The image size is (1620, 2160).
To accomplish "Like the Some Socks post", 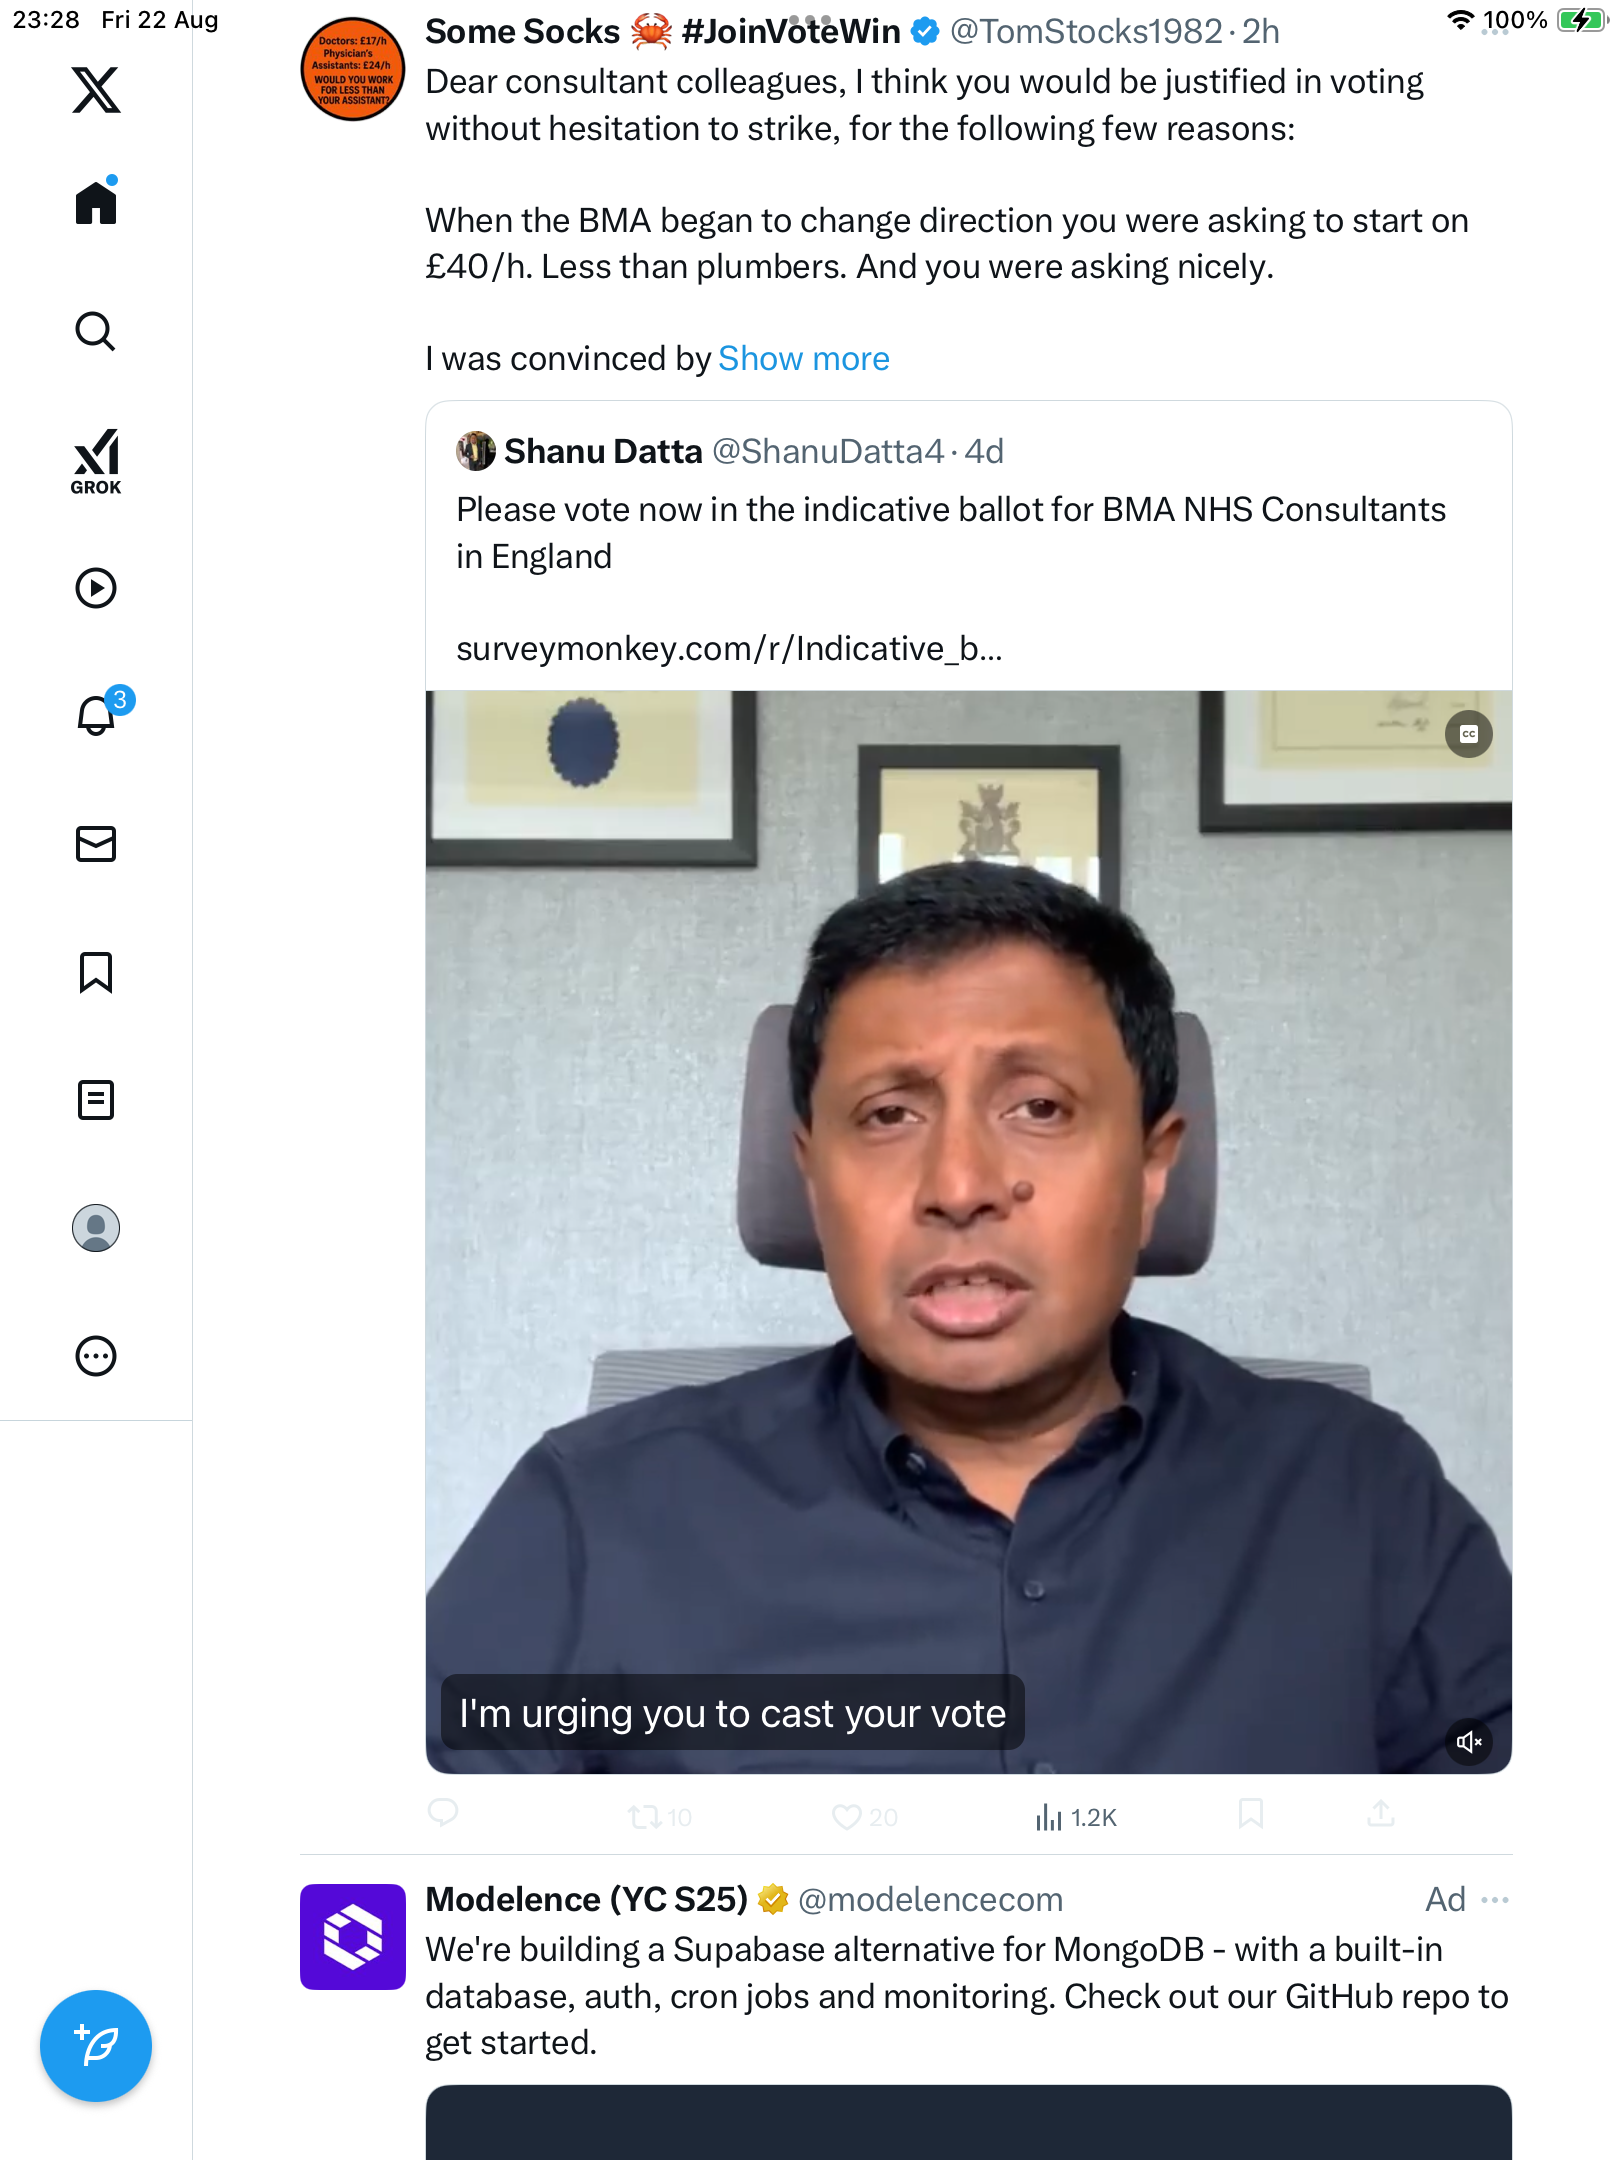I will pos(847,1816).
